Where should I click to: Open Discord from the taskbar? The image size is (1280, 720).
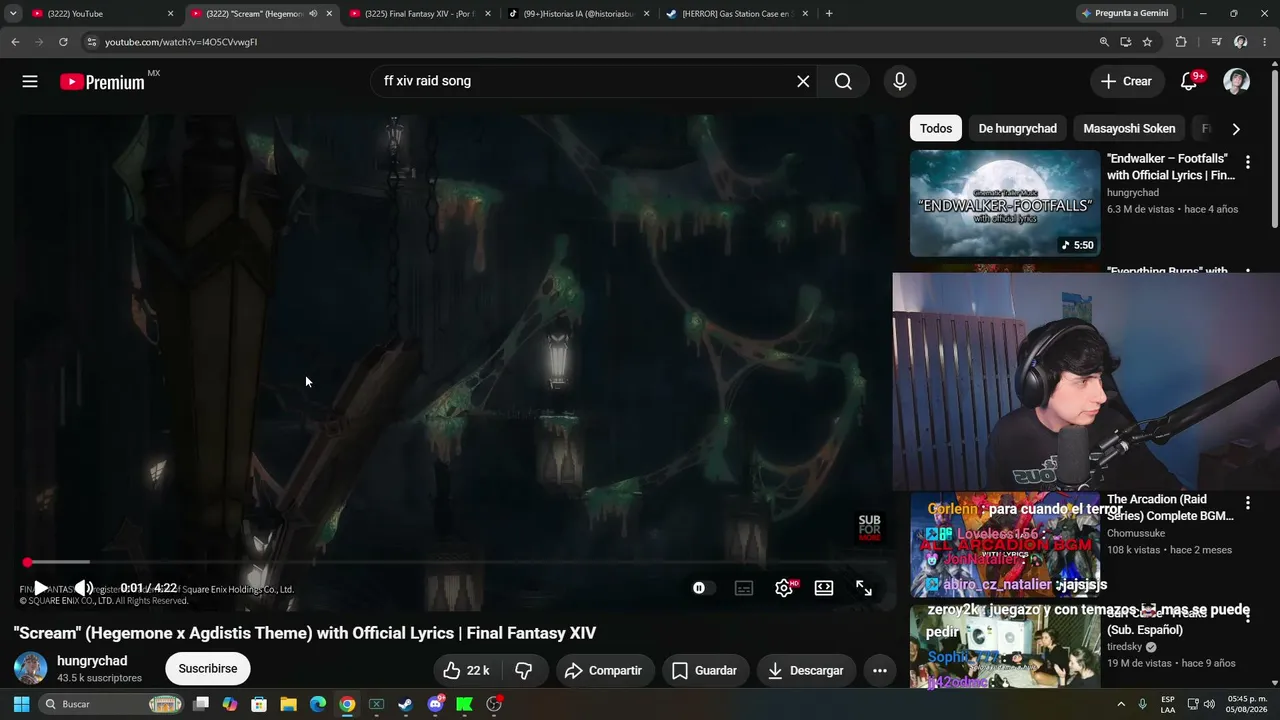point(435,704)
